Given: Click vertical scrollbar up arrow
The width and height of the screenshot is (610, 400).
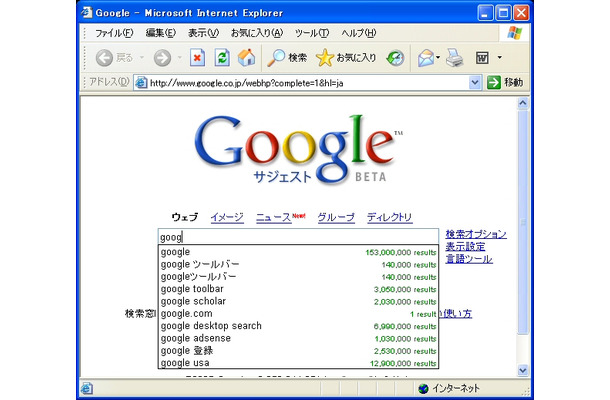Looking at the screenshot, I should (x=522, y=103).
